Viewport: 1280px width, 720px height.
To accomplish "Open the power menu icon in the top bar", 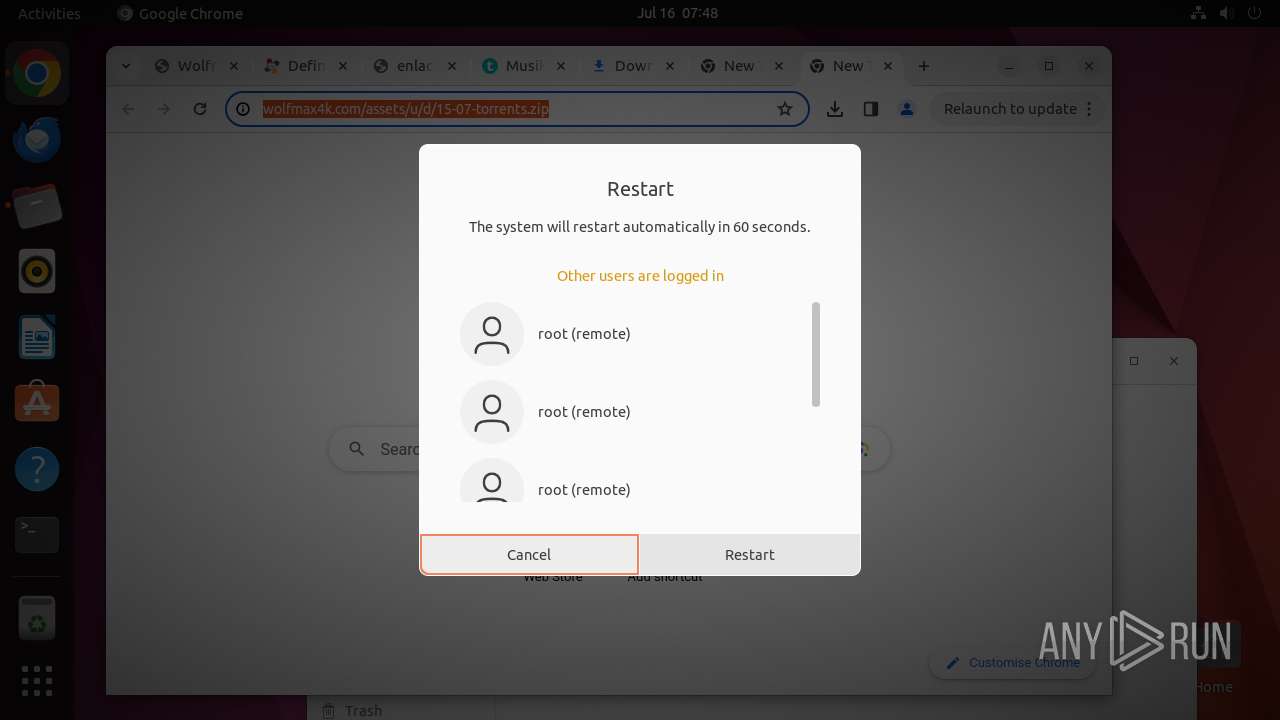I will [1255, 13].
